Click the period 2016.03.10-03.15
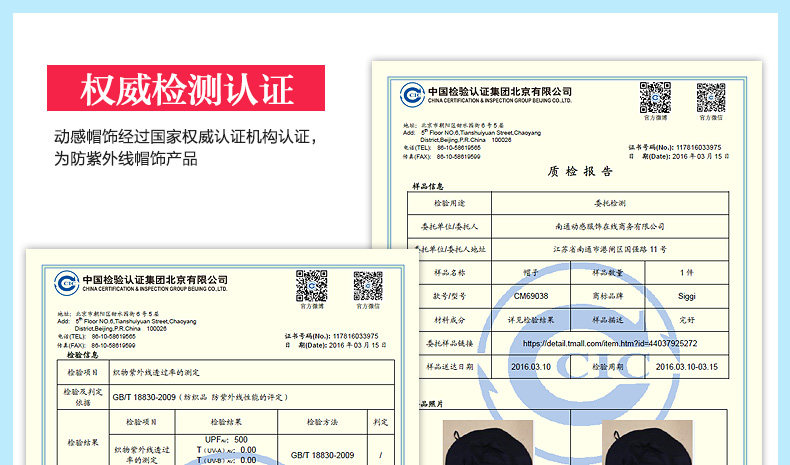 687,367
